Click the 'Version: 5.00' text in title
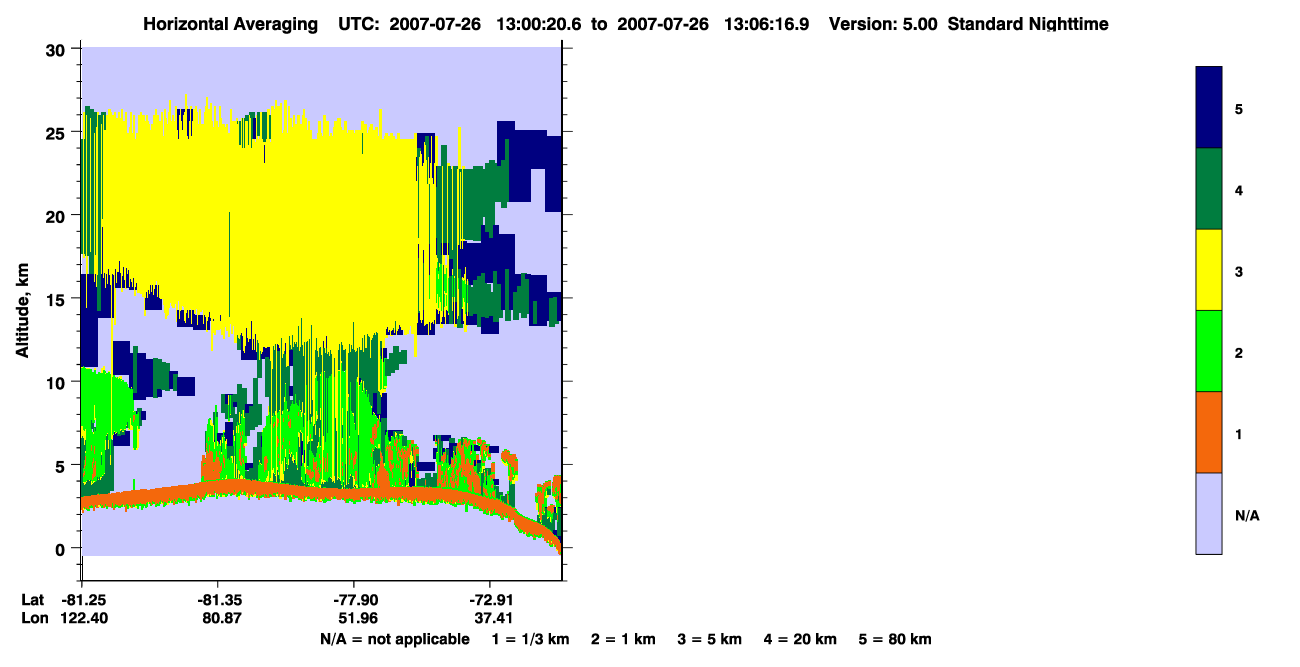The width and height of the screenshot is (1300, 667). (883, 24)
